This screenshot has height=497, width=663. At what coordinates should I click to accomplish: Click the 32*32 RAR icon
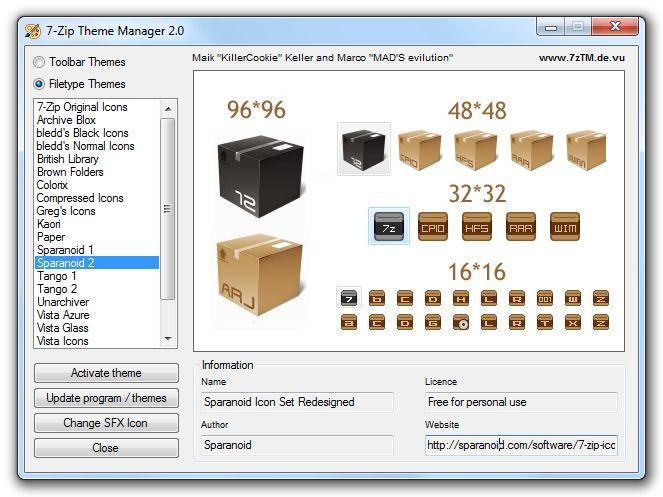tap(521, 227)
